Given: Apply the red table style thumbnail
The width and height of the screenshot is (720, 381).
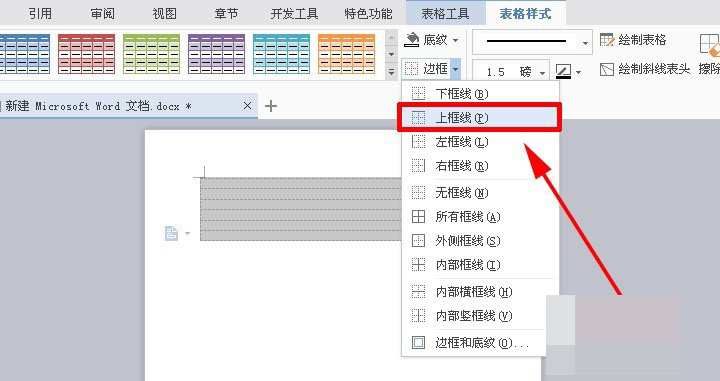Looking at the screenshot, I should pos(86,54).
